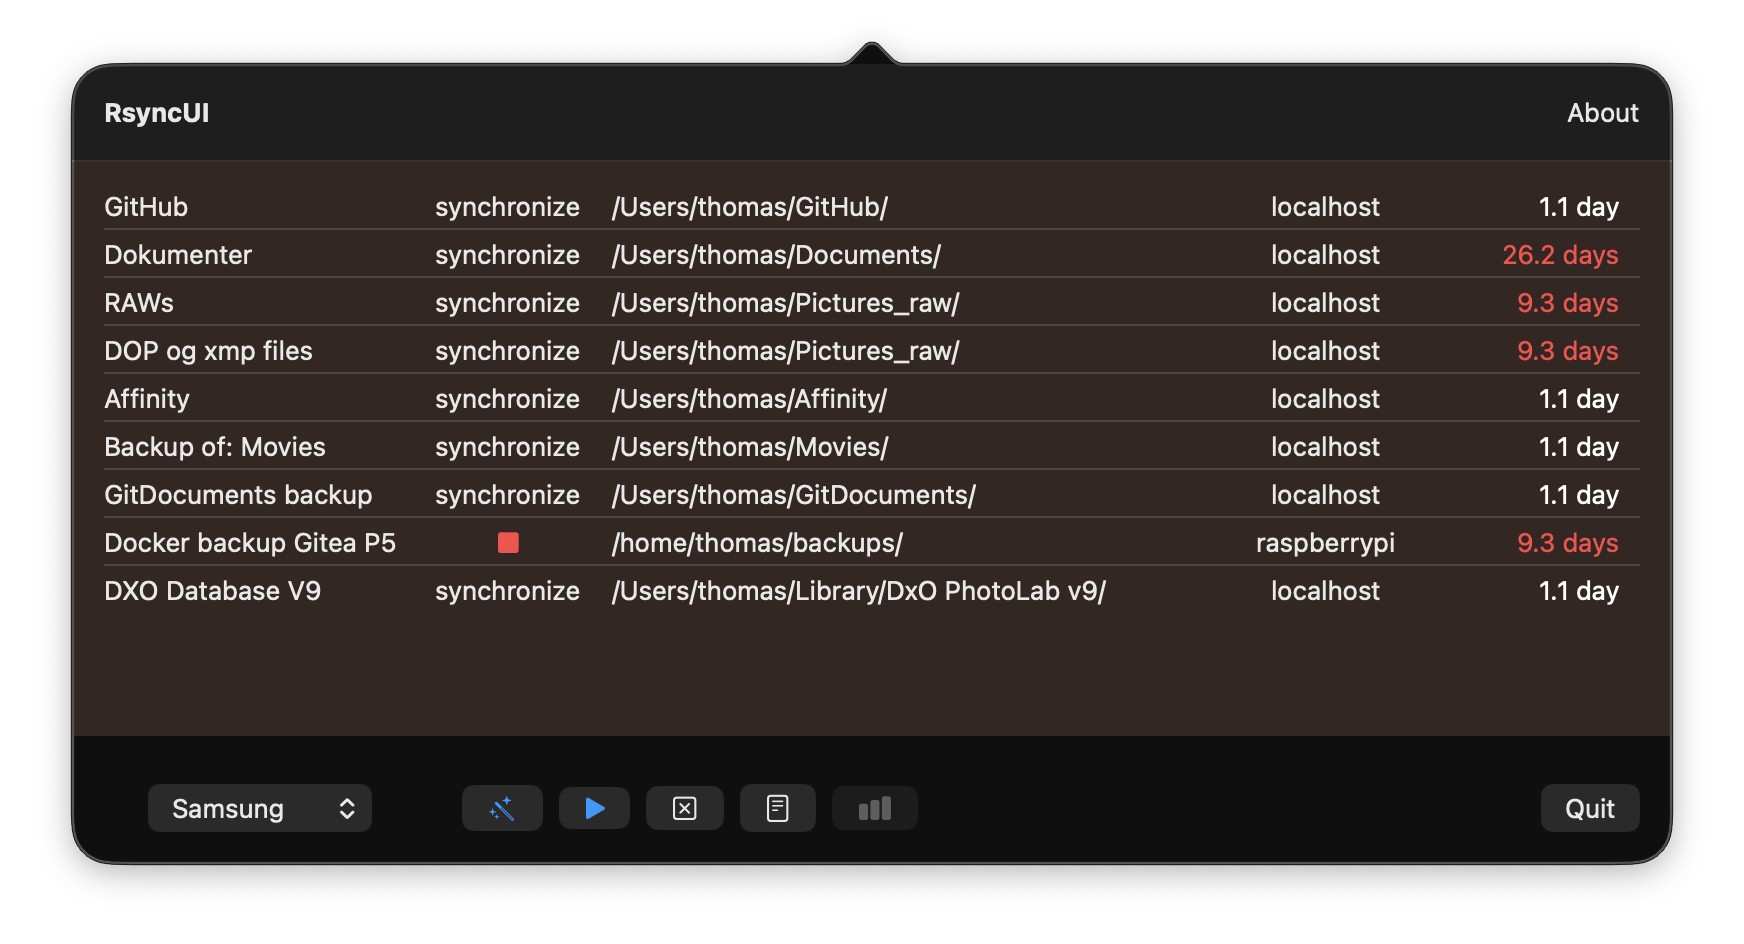
Task: Select the Backup of: Movies task
Action: click(215, 447)
